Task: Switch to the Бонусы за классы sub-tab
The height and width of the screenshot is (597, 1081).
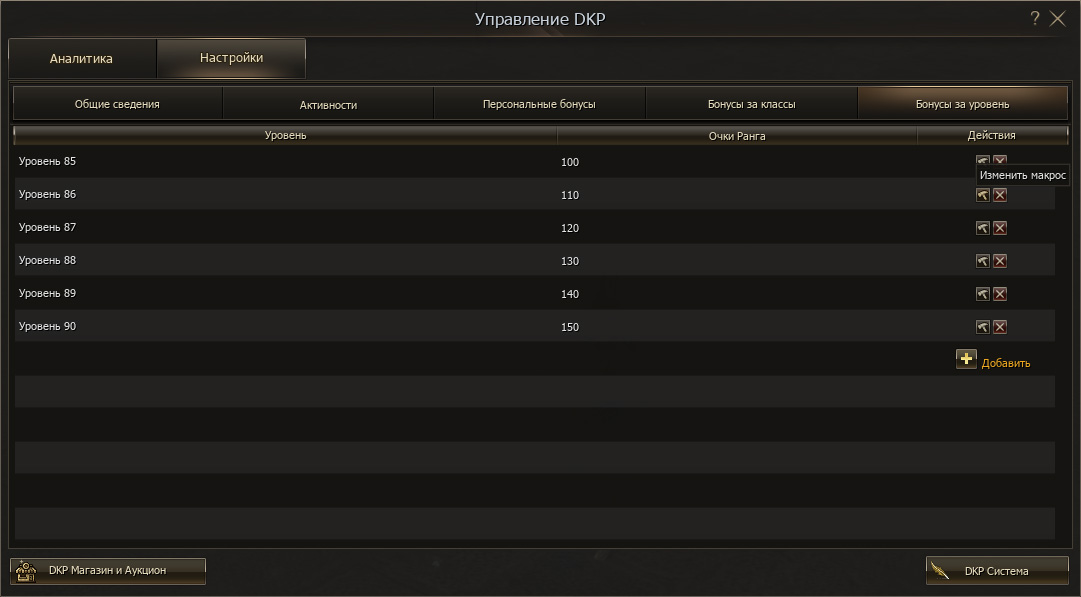Action: (751, 104)
